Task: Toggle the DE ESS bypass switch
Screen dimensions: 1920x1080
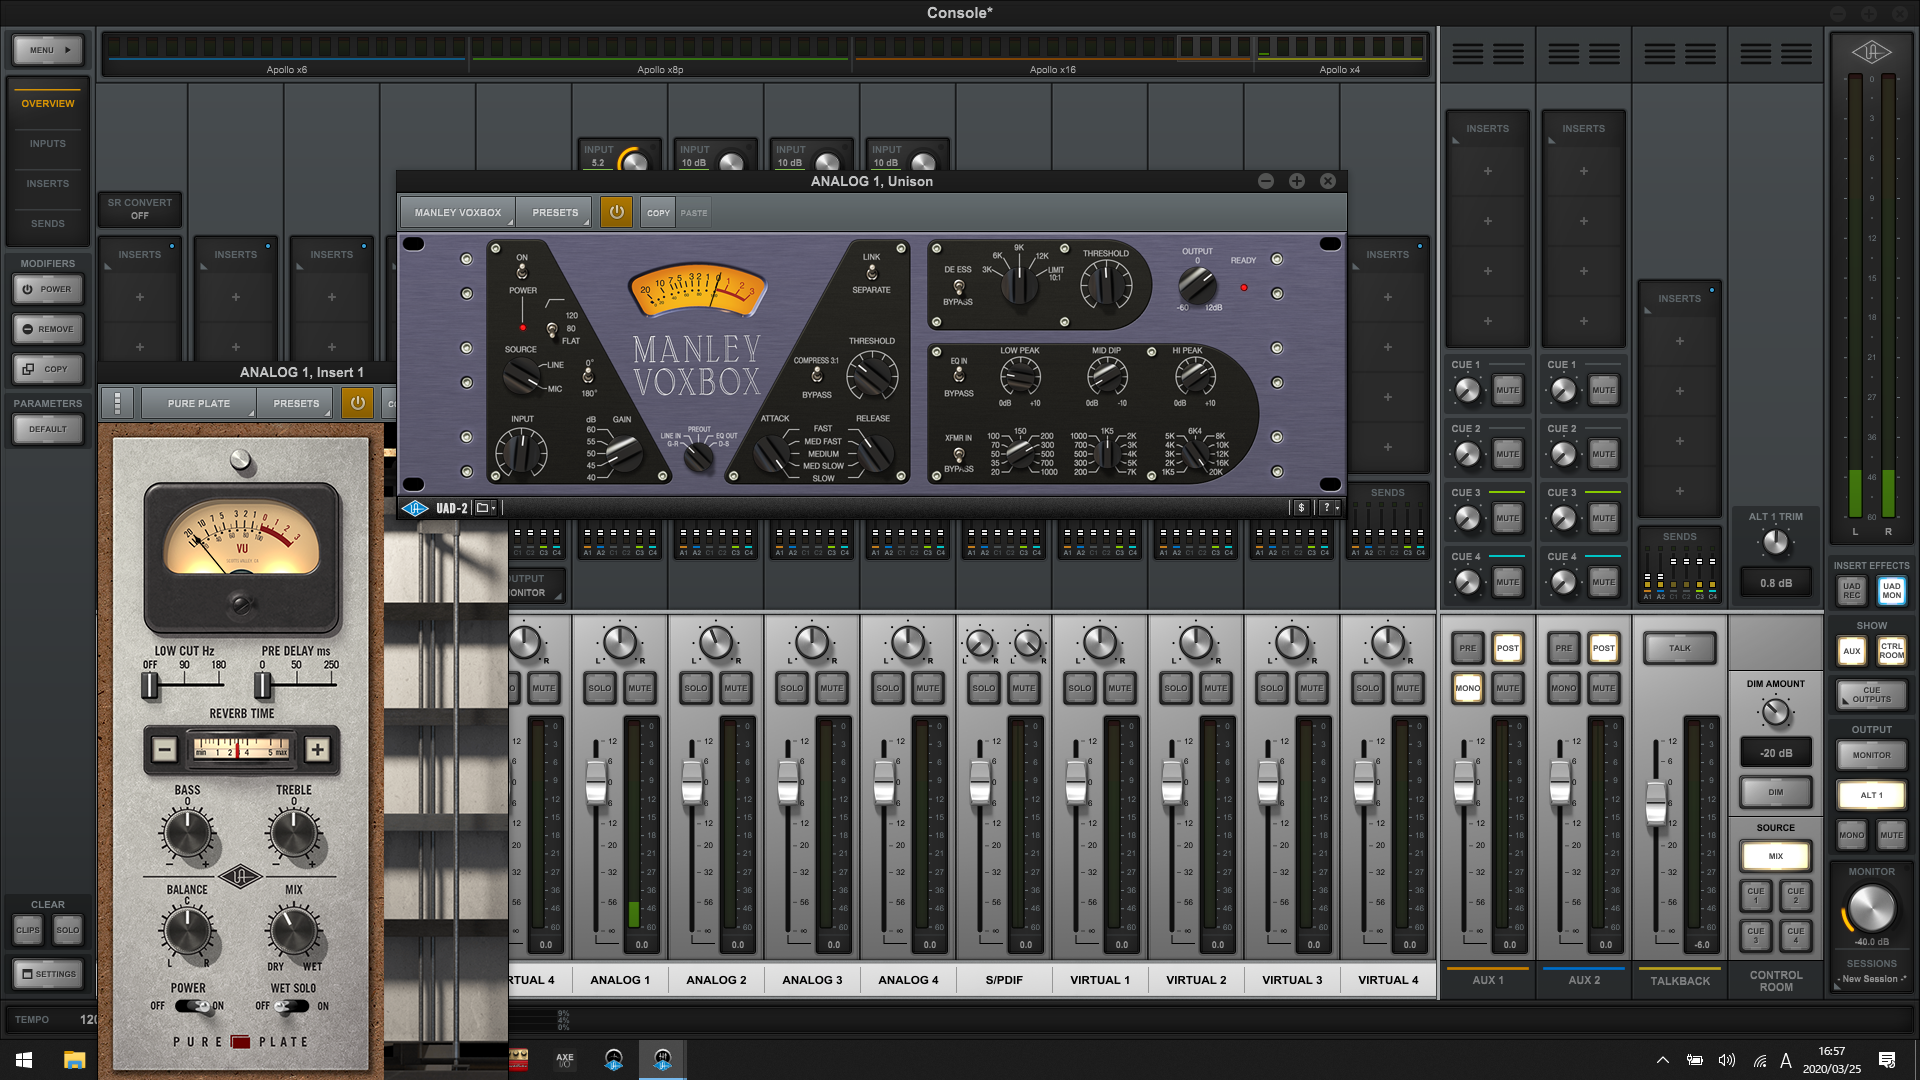Action: click(958, 287)
